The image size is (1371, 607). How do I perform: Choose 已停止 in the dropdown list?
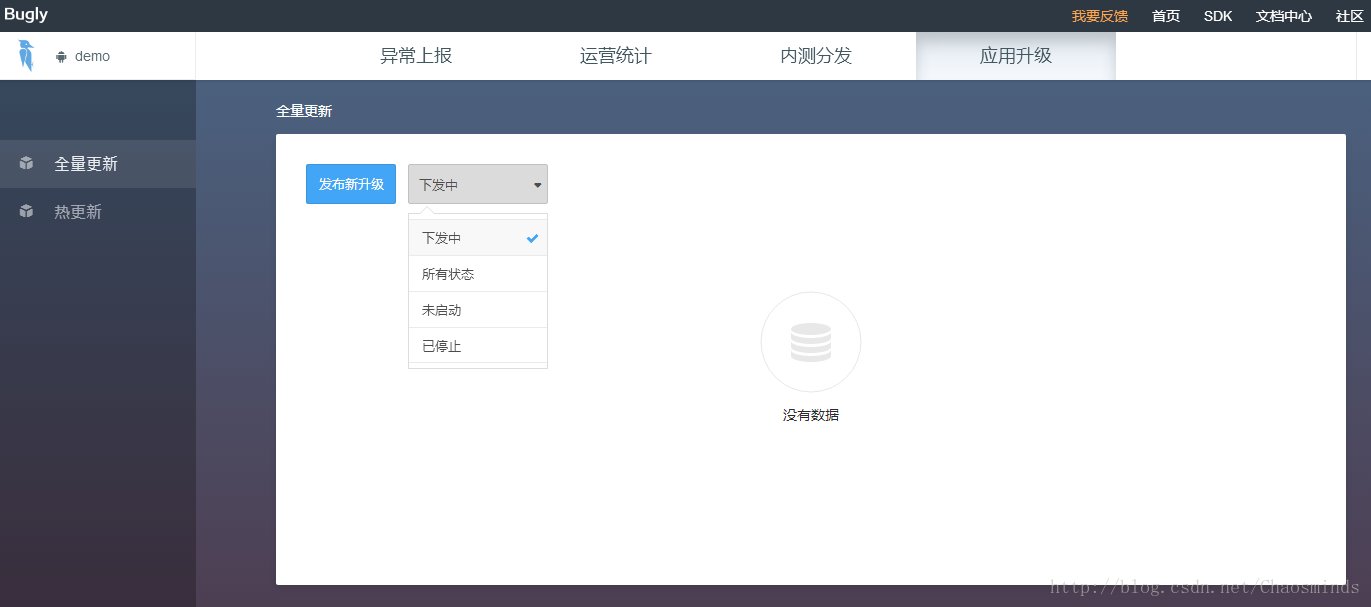[x=478, y=346]
